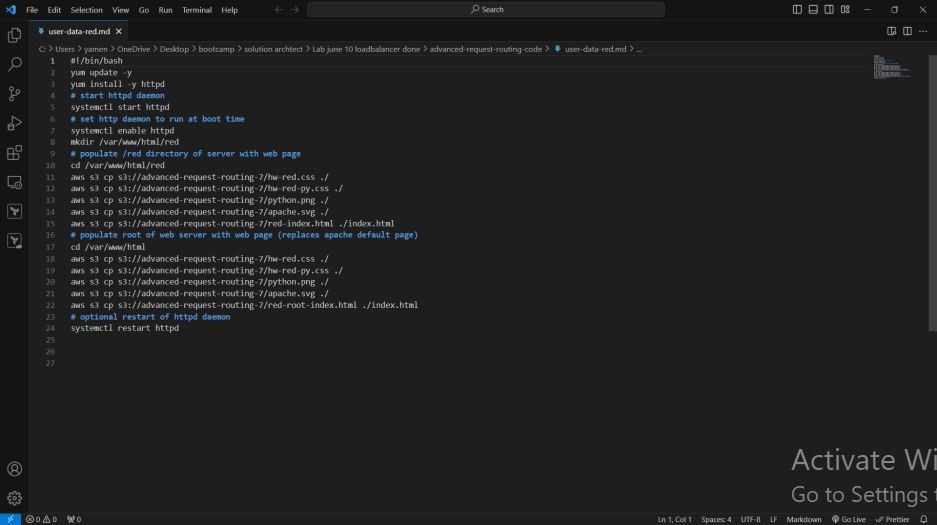Open the Run menu
Image resolution: width=937 pixels, height=525 pixels.
(166, 10)
